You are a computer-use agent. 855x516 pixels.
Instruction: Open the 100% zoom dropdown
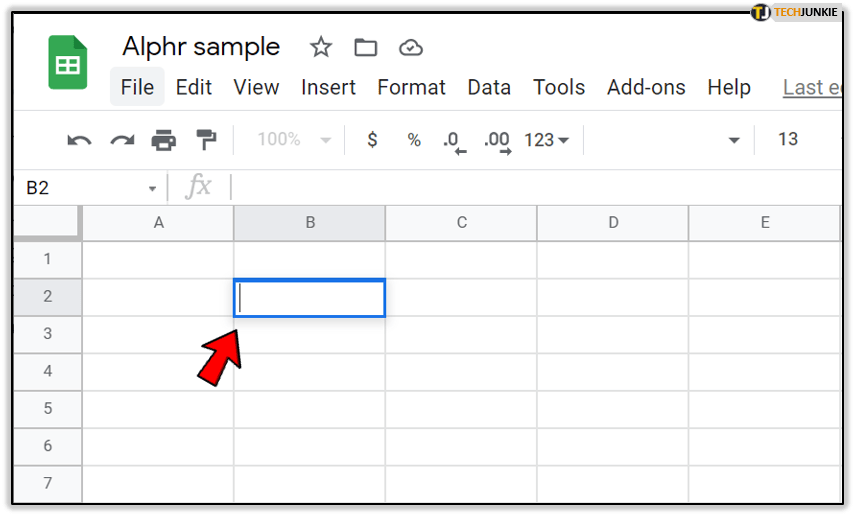pyautogui.click(x=294, y=140)
